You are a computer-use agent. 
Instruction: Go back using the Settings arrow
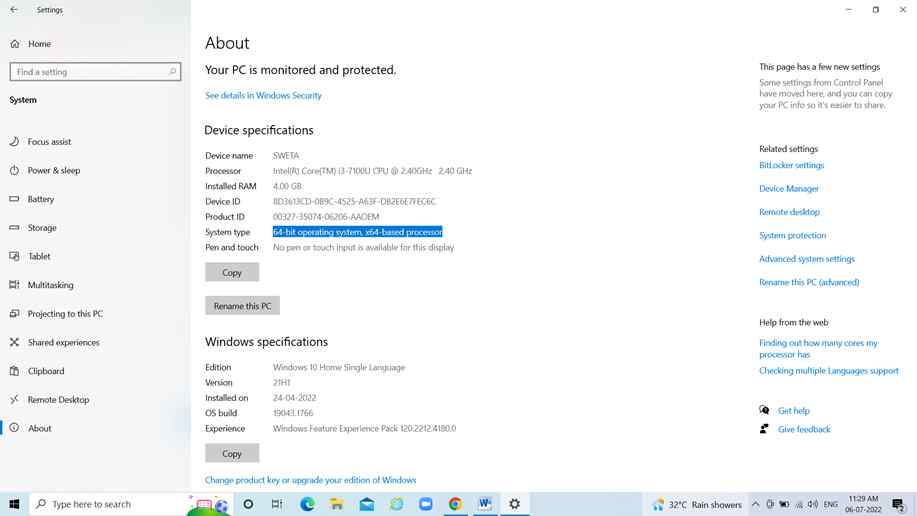point(14,10)
